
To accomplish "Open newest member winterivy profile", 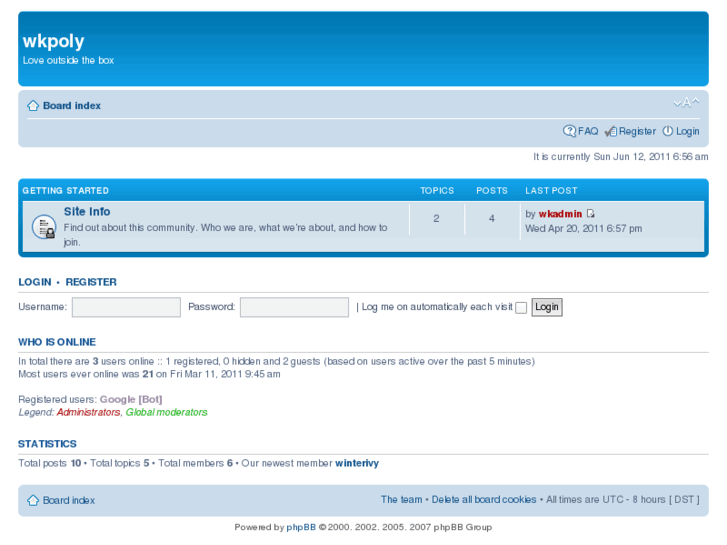I will (x=357, y=463).
